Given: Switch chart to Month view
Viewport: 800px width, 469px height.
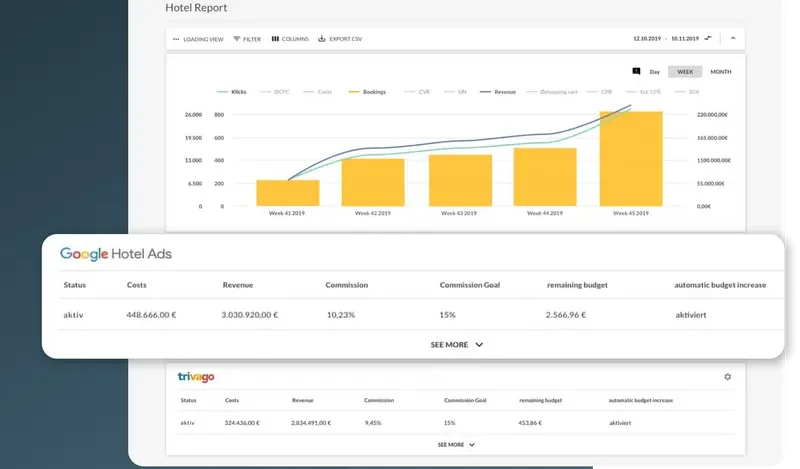Looking at the screenshot, I should (721, 72).
